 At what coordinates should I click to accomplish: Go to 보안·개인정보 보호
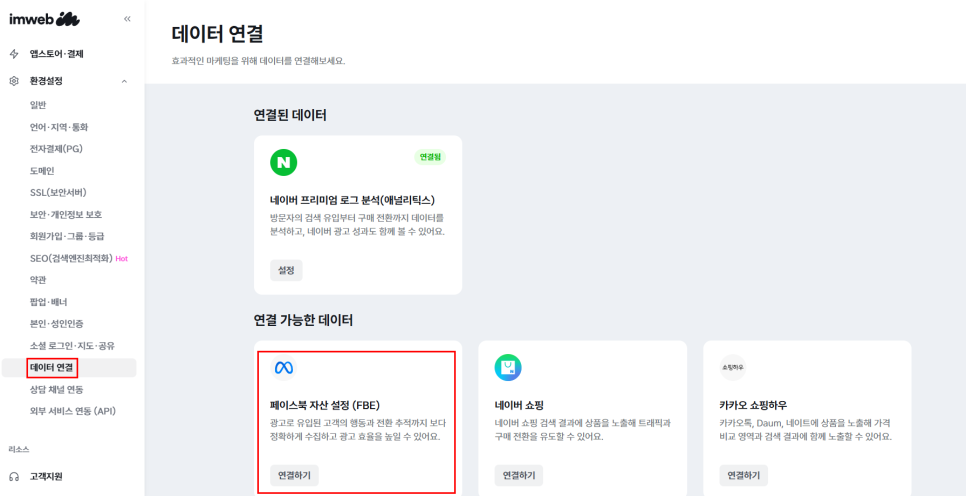(x=66, y=214)
